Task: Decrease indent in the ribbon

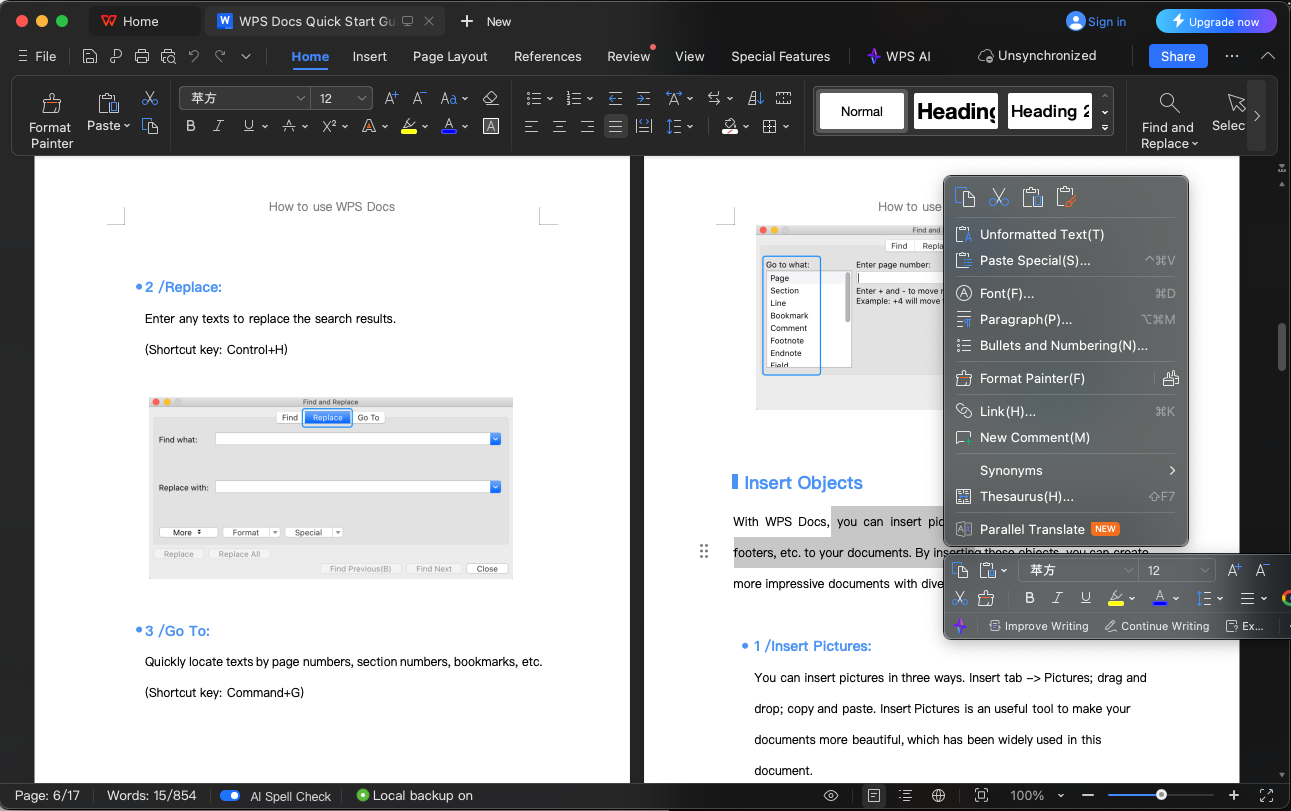Action: pyautogui.click(x=615, y=98)
